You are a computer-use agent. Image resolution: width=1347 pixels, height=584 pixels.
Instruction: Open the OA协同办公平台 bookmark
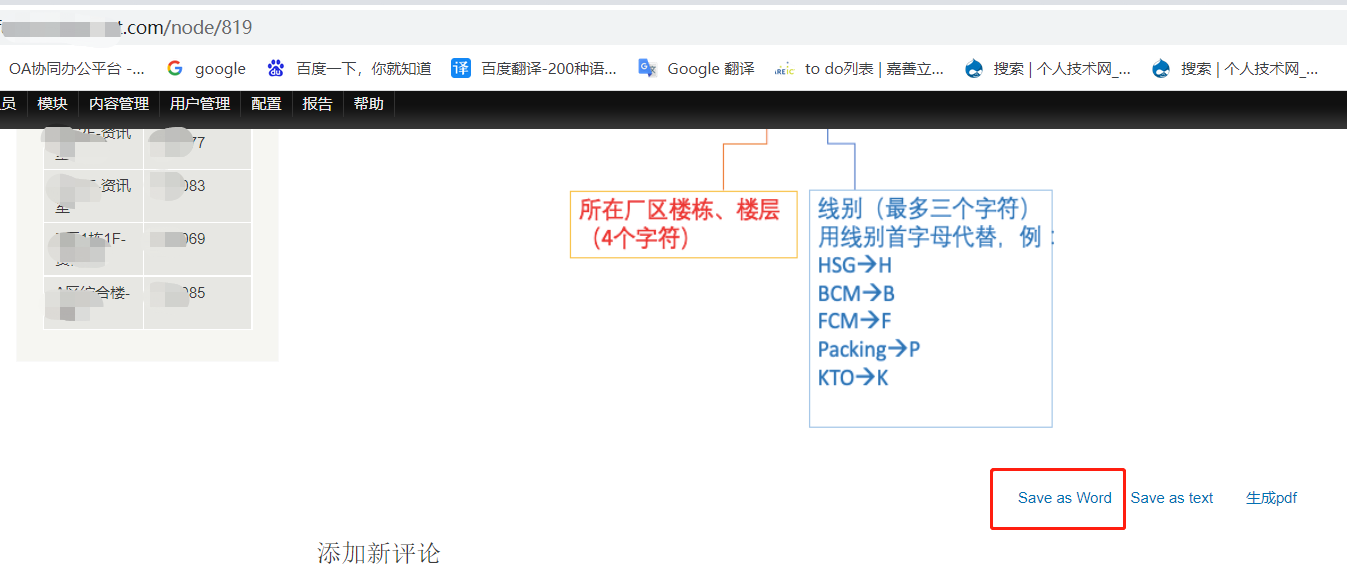[76, 69]
